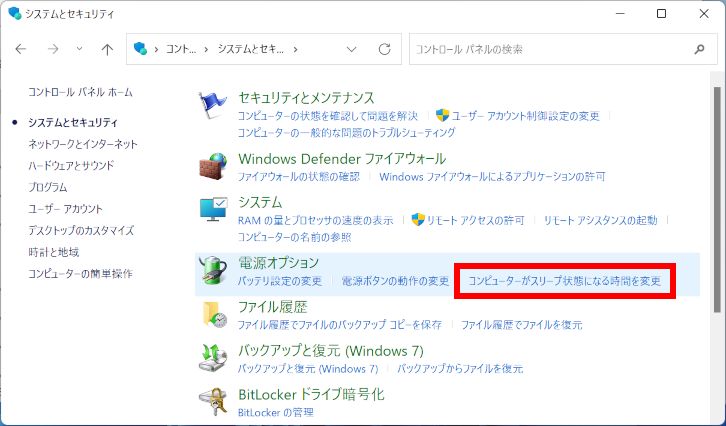Viewport: 726px width, 426px height.
Task: Open ユーザー アカウント制御設定の変更
Action: pyautogui.click(x=526, y=116)
